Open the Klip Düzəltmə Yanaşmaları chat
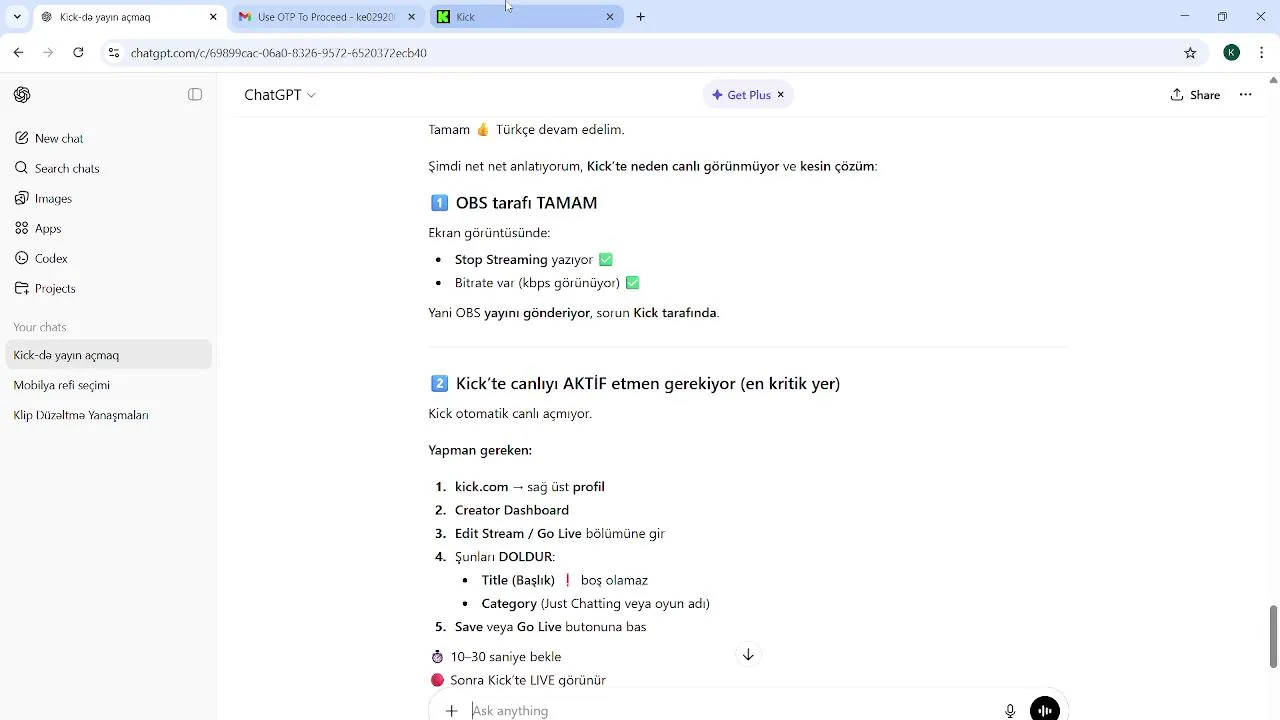1280x720 pixels. click(108, 415)
